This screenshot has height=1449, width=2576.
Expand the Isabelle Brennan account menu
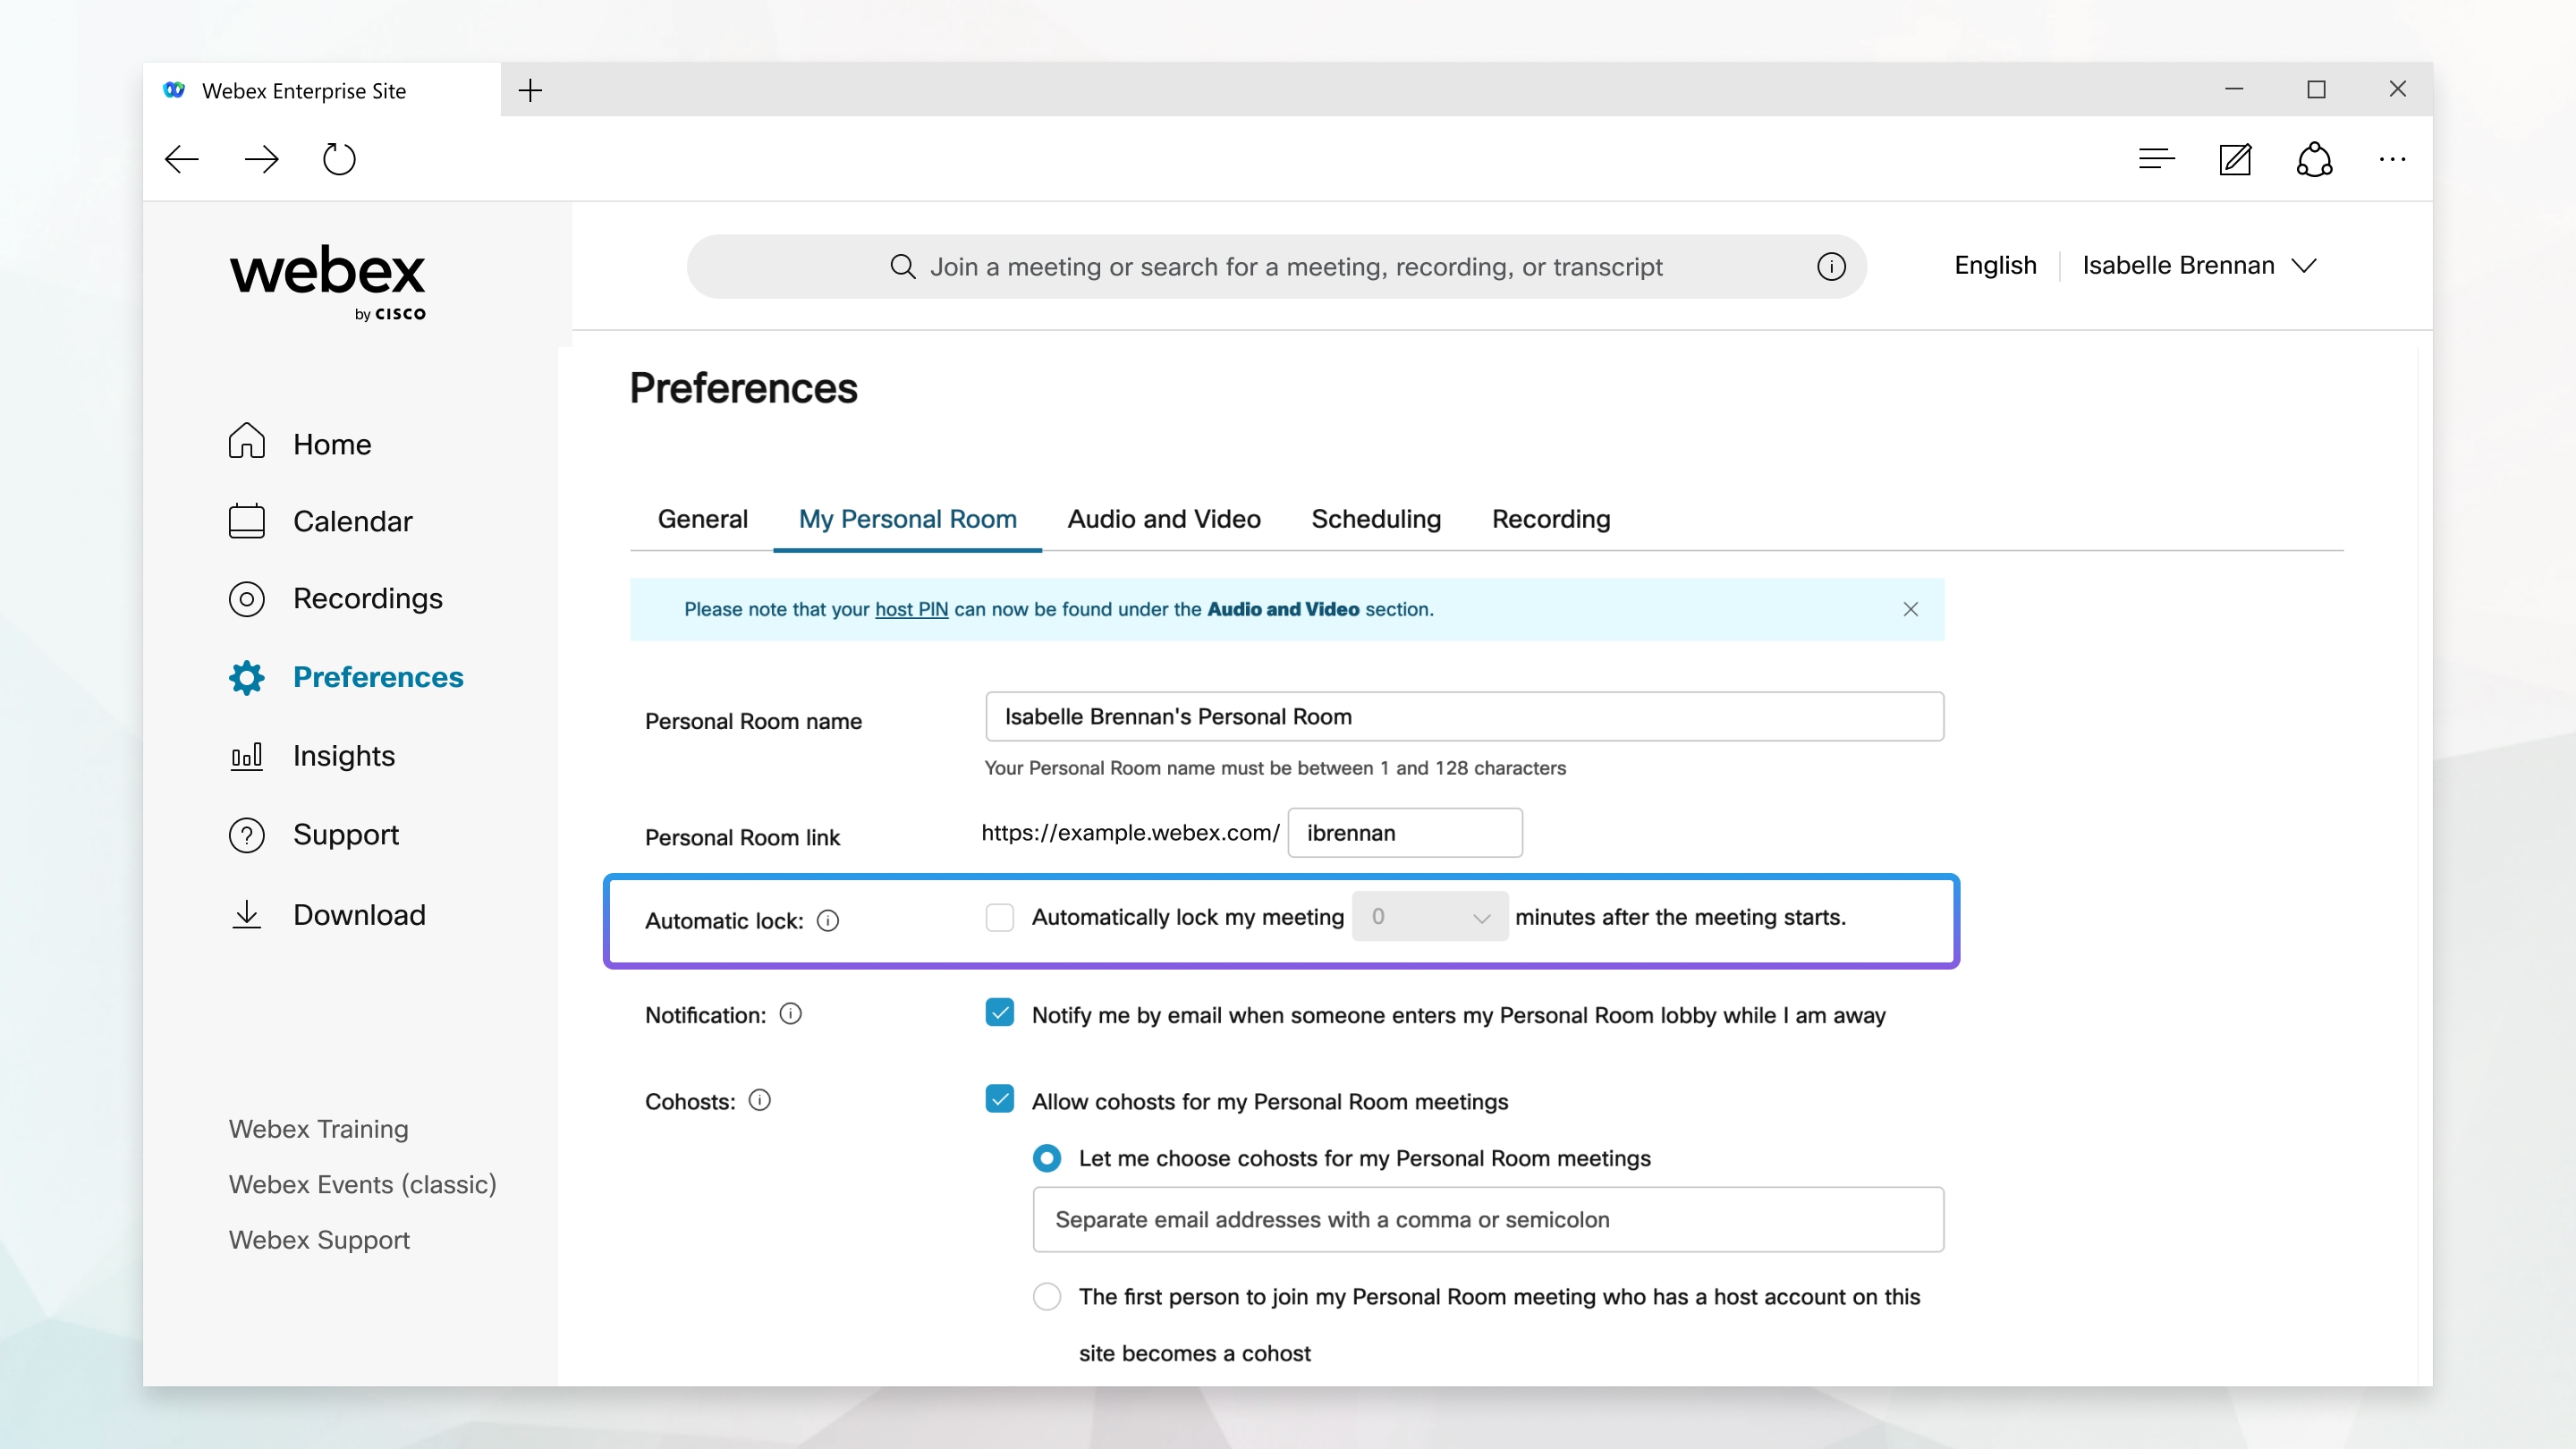tap(2199, 265)
